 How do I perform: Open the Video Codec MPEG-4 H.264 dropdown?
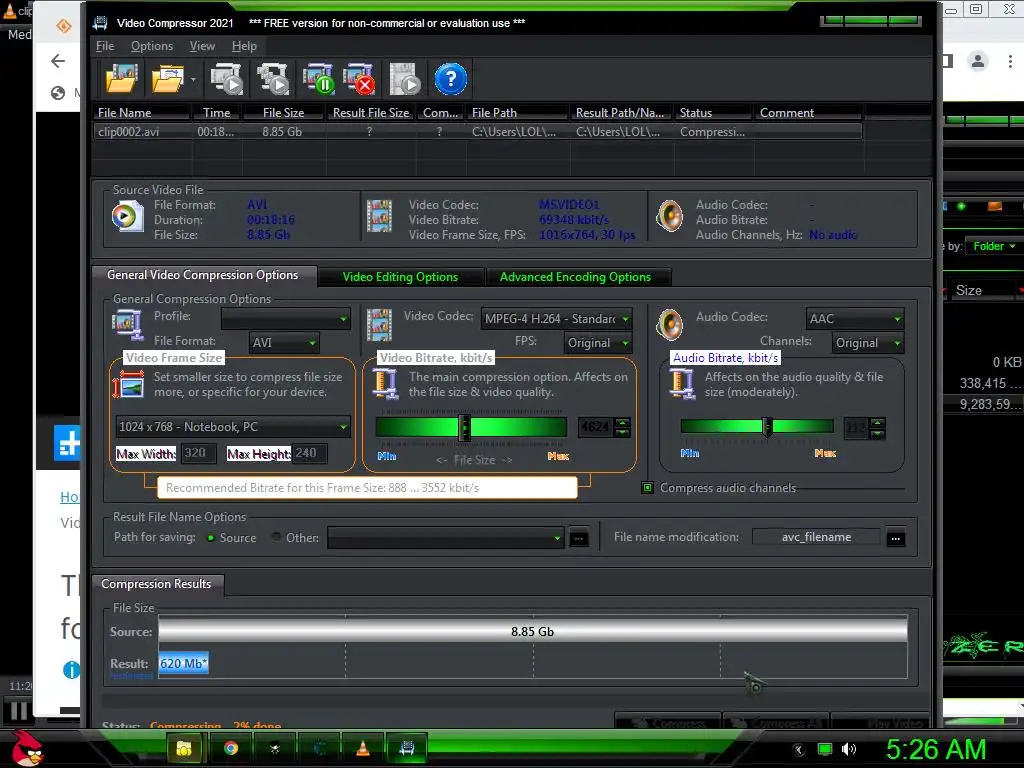pos(556,319)
